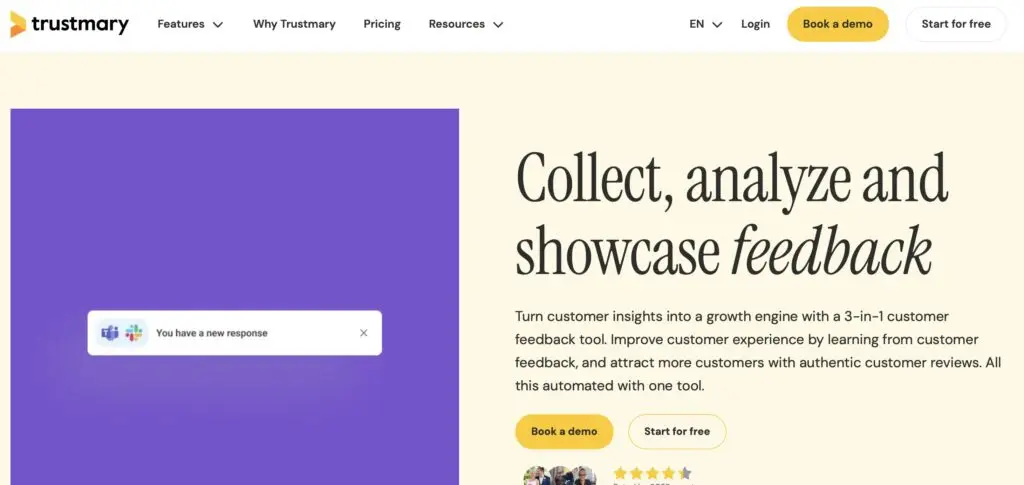This screenshot has height=485, width=1024.
Task: Click the Login link
Action: coord(755,24)
